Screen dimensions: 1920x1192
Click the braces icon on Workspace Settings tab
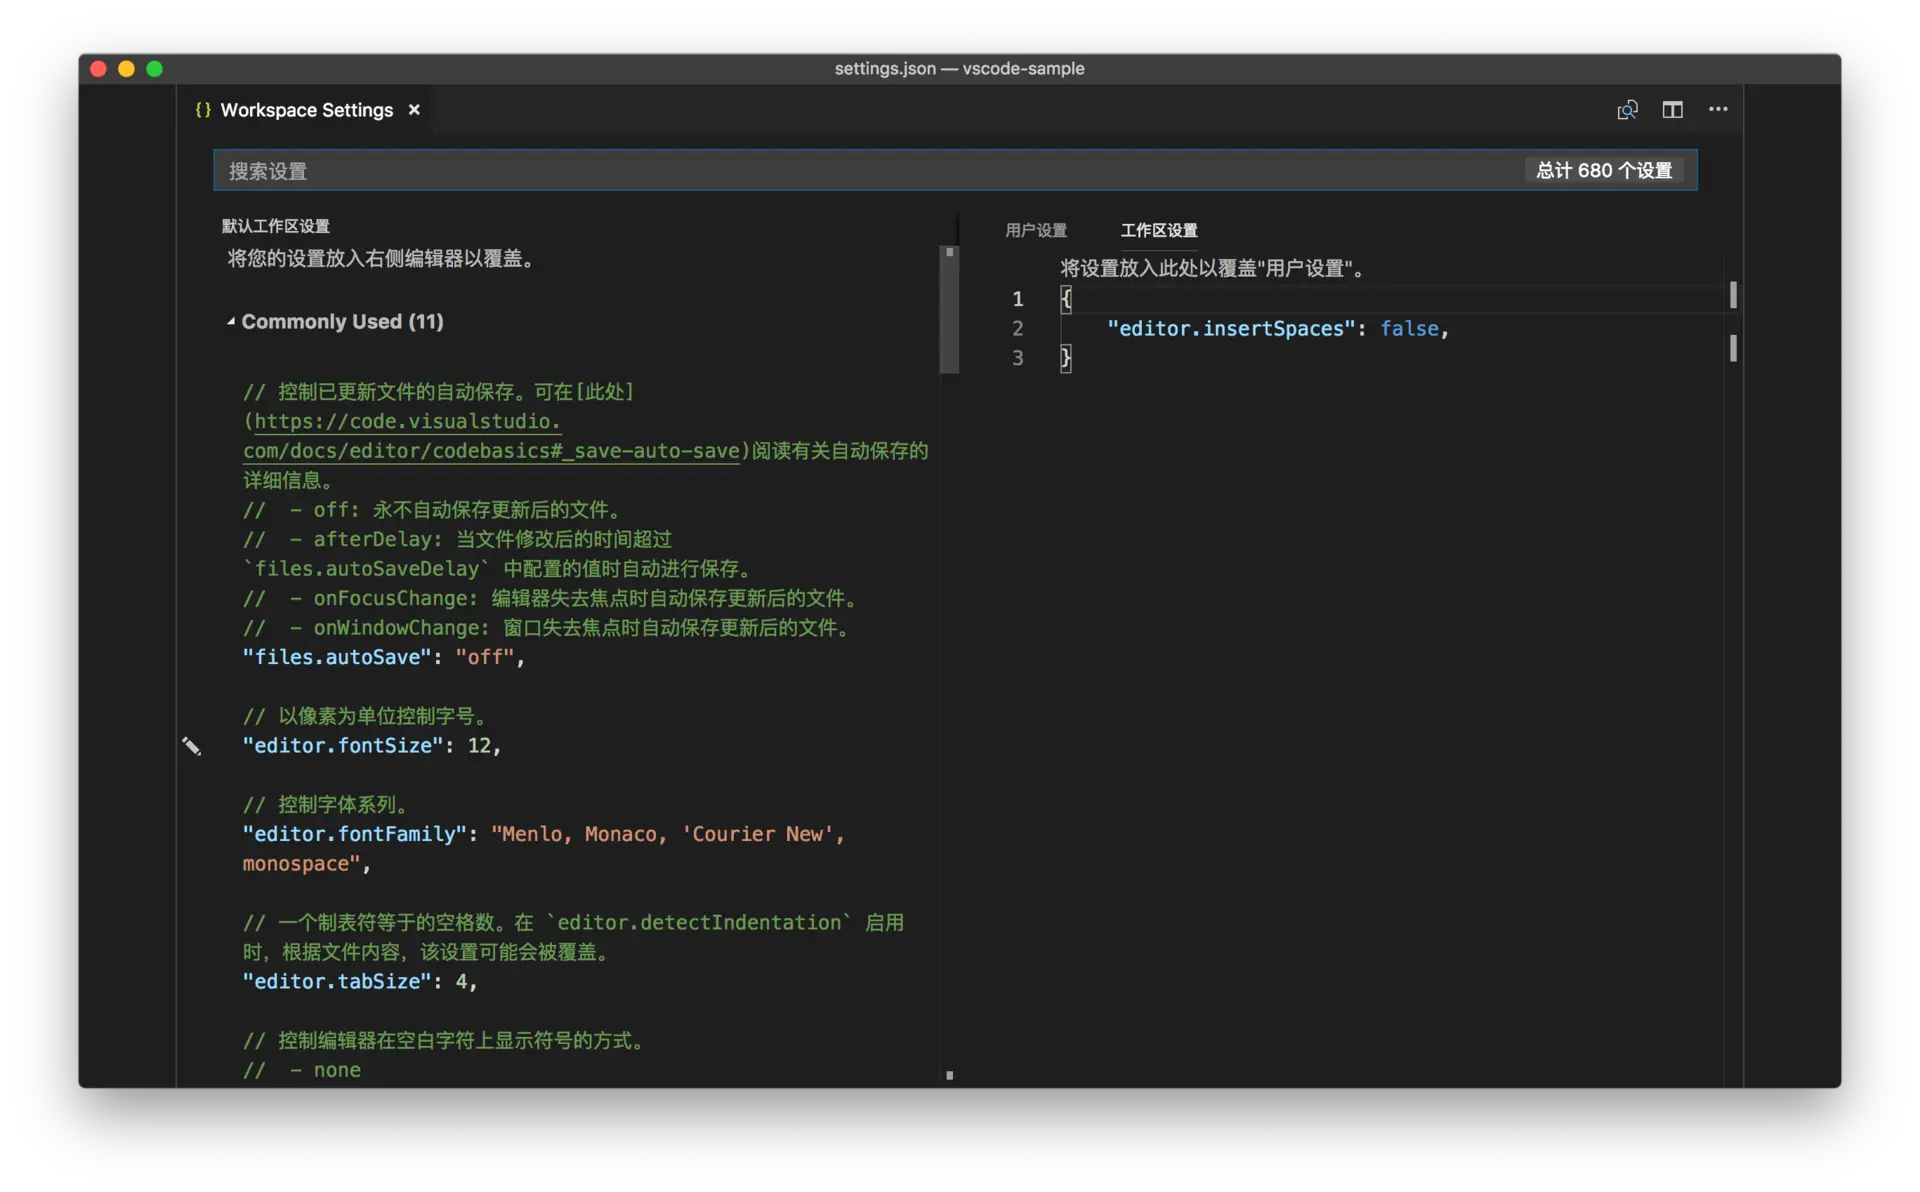tap(203, 110)
